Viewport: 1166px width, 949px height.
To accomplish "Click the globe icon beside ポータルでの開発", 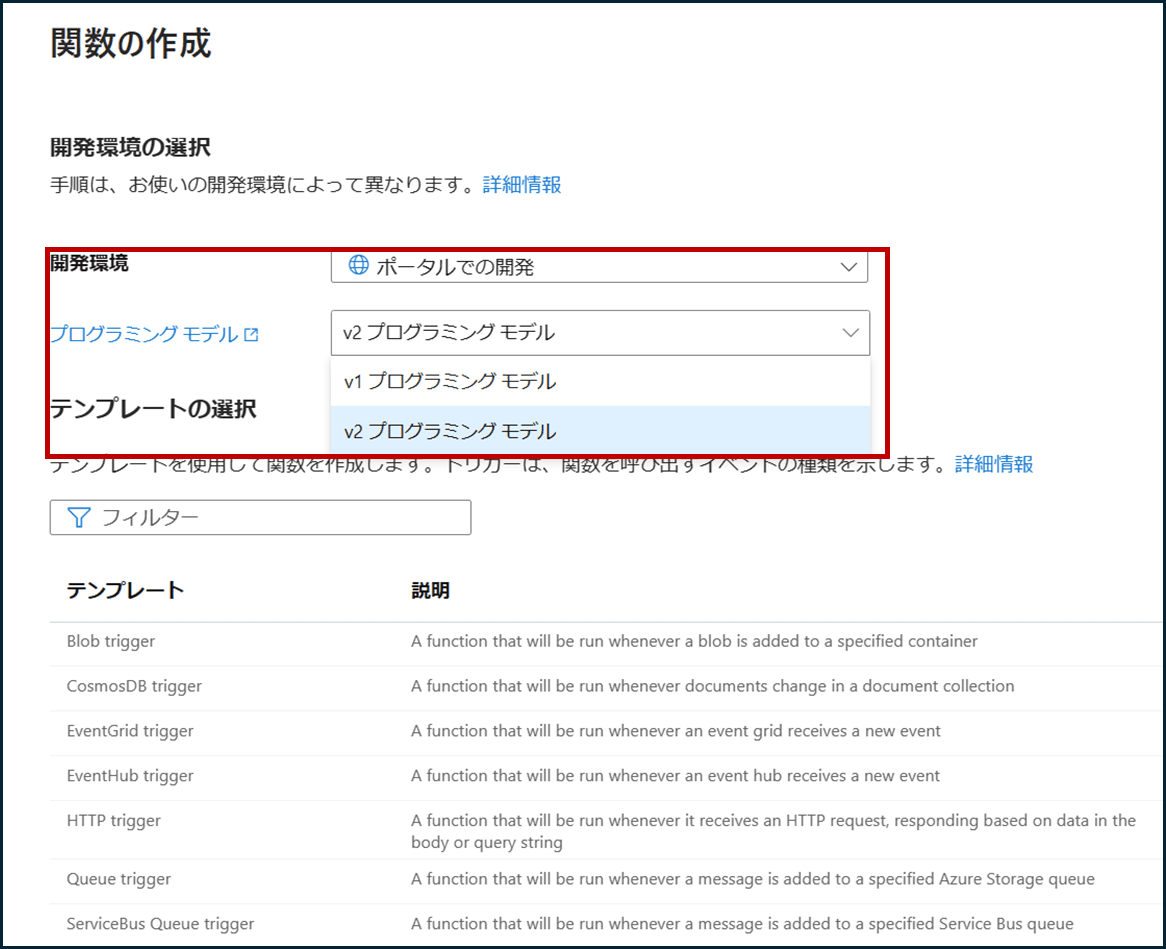I will point(357,266).
